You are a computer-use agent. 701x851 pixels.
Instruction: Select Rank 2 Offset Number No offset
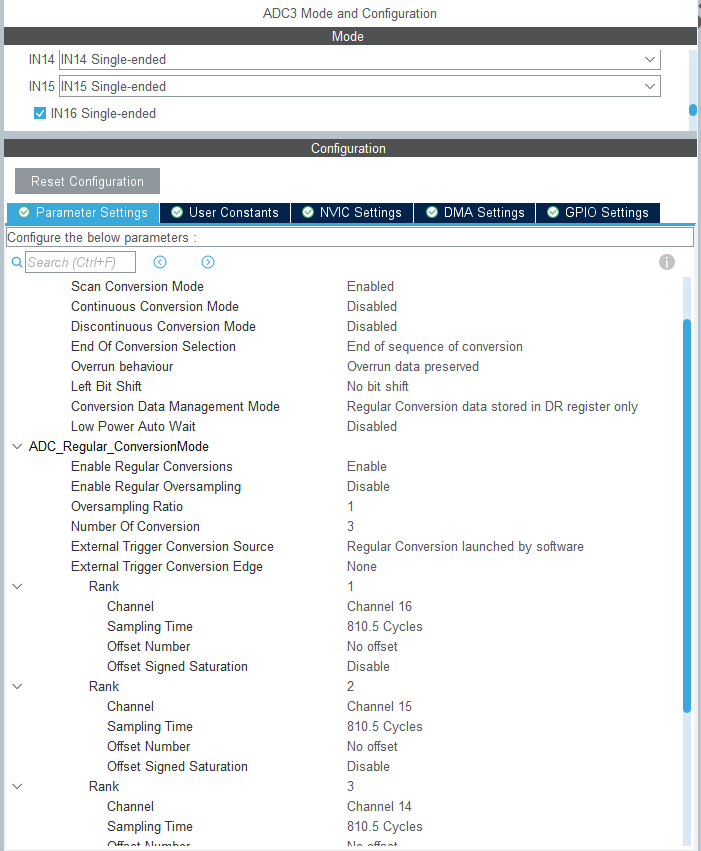coord(373,746)
